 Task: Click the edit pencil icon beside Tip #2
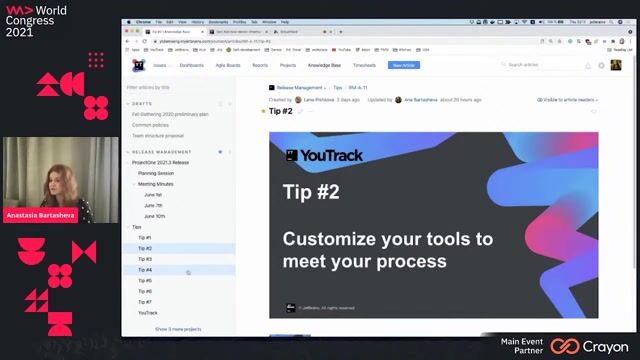pyautogui.click(x=300, y=111)
